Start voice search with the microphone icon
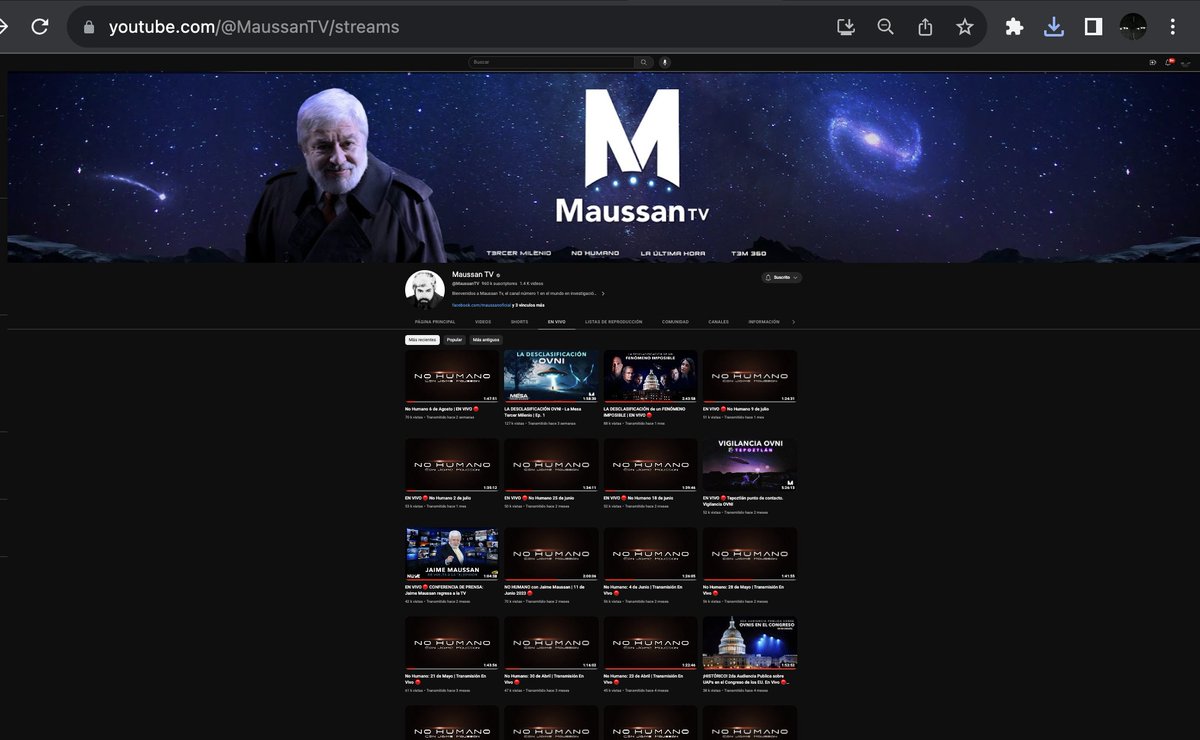 coord(664,62)
